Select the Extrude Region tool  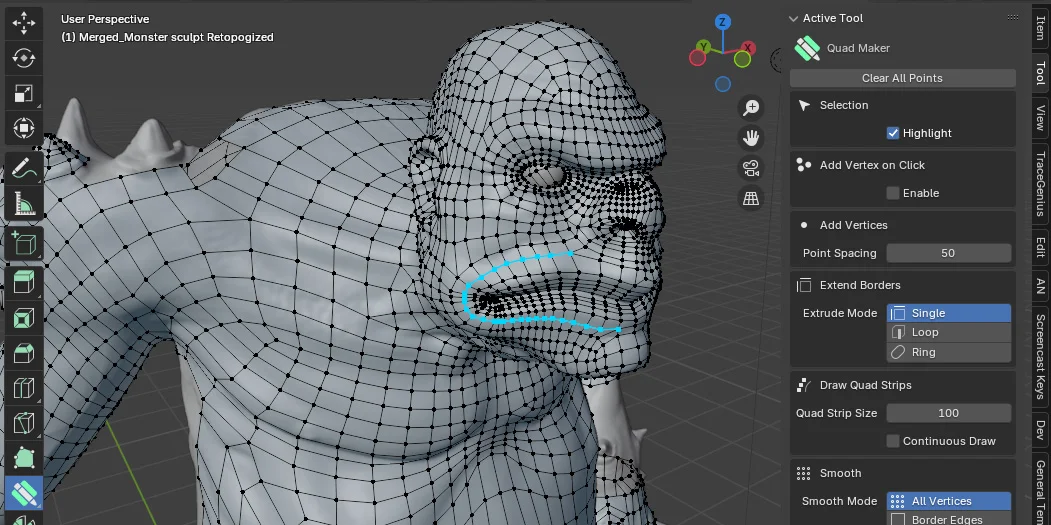click(x=24, y=283)
